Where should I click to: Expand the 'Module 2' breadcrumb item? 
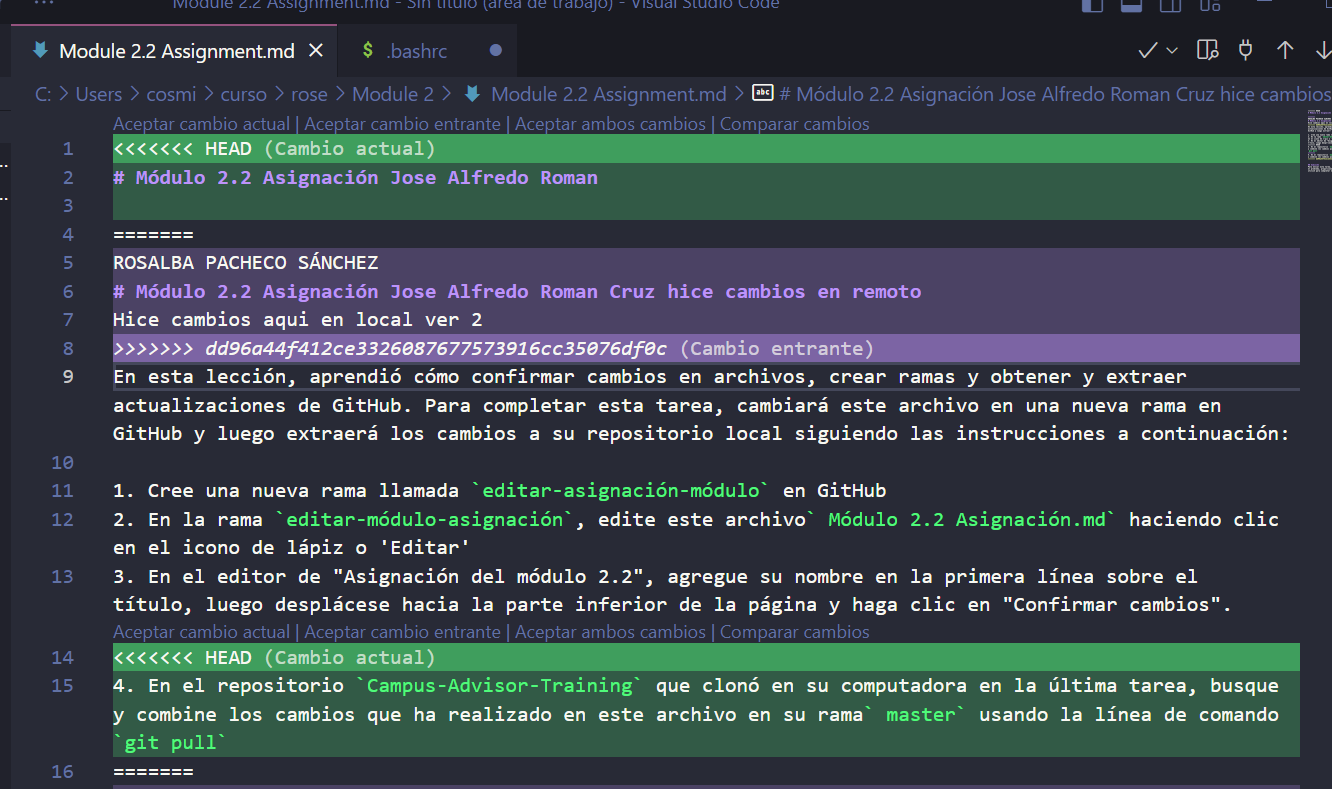[393, 93]
